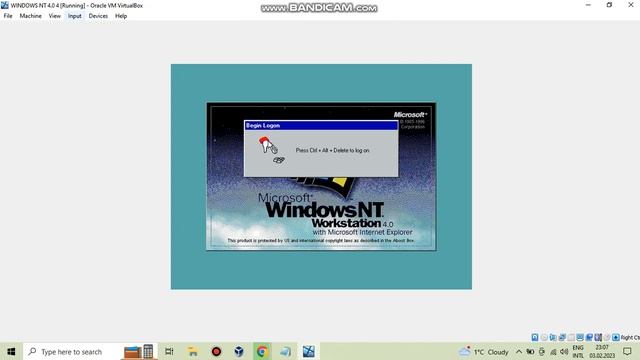Switch to Google Chrome on the taskbar

[262, 351]
